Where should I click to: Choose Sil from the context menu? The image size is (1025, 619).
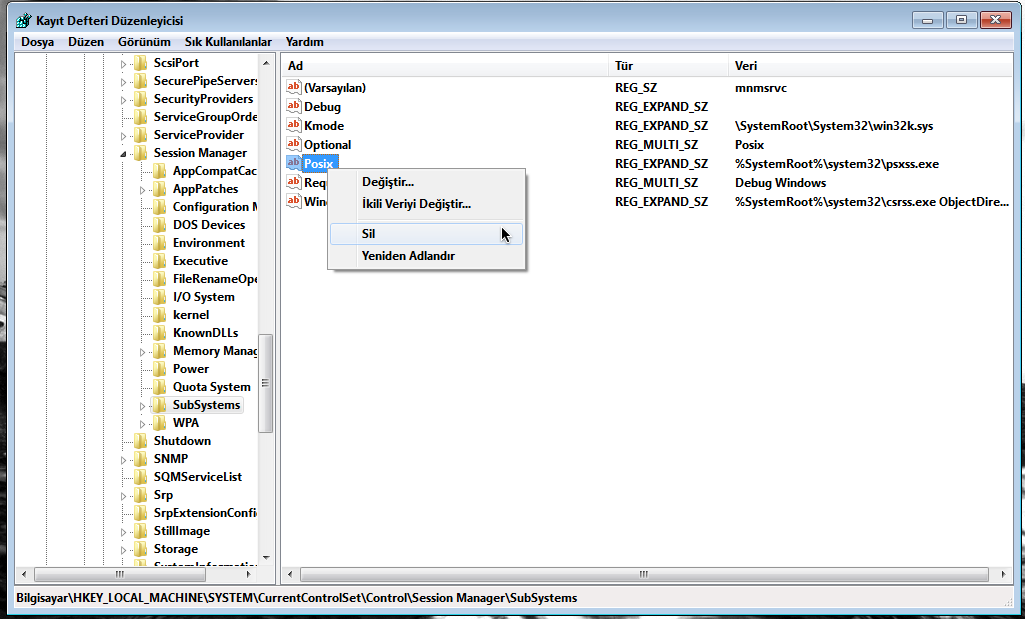coord(426,234)
